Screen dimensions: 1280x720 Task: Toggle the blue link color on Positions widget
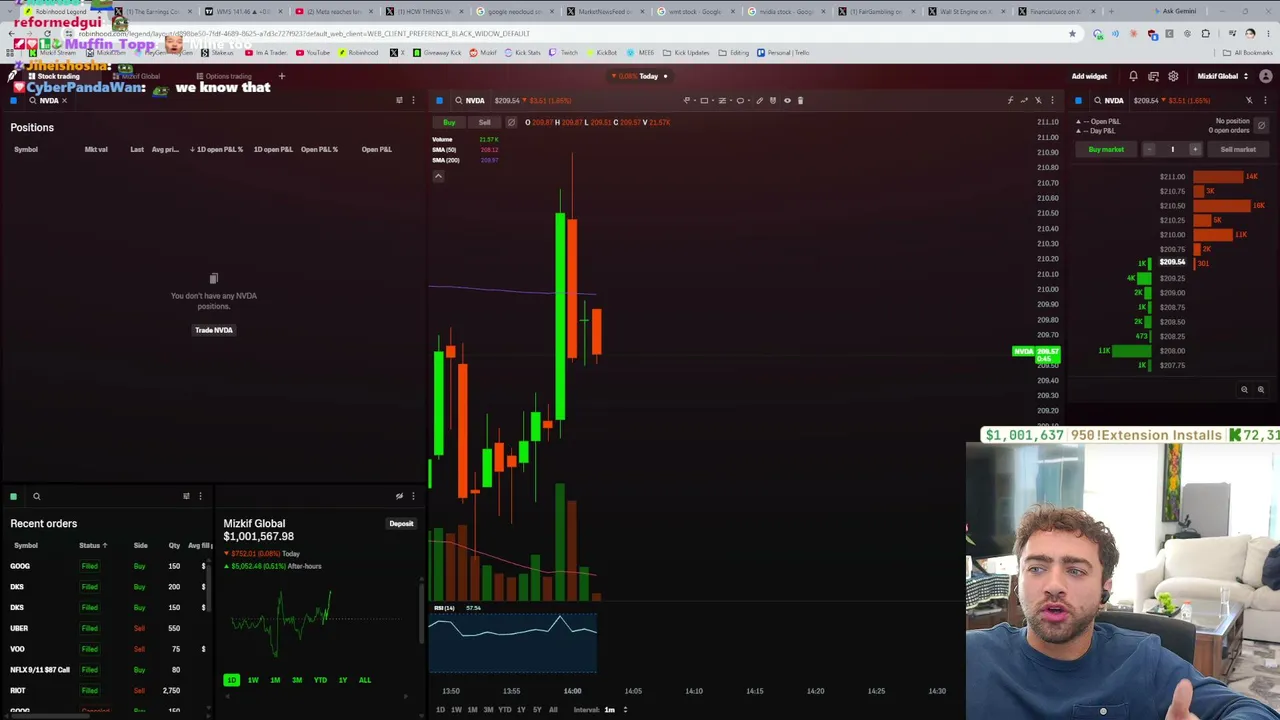point(14,101)
